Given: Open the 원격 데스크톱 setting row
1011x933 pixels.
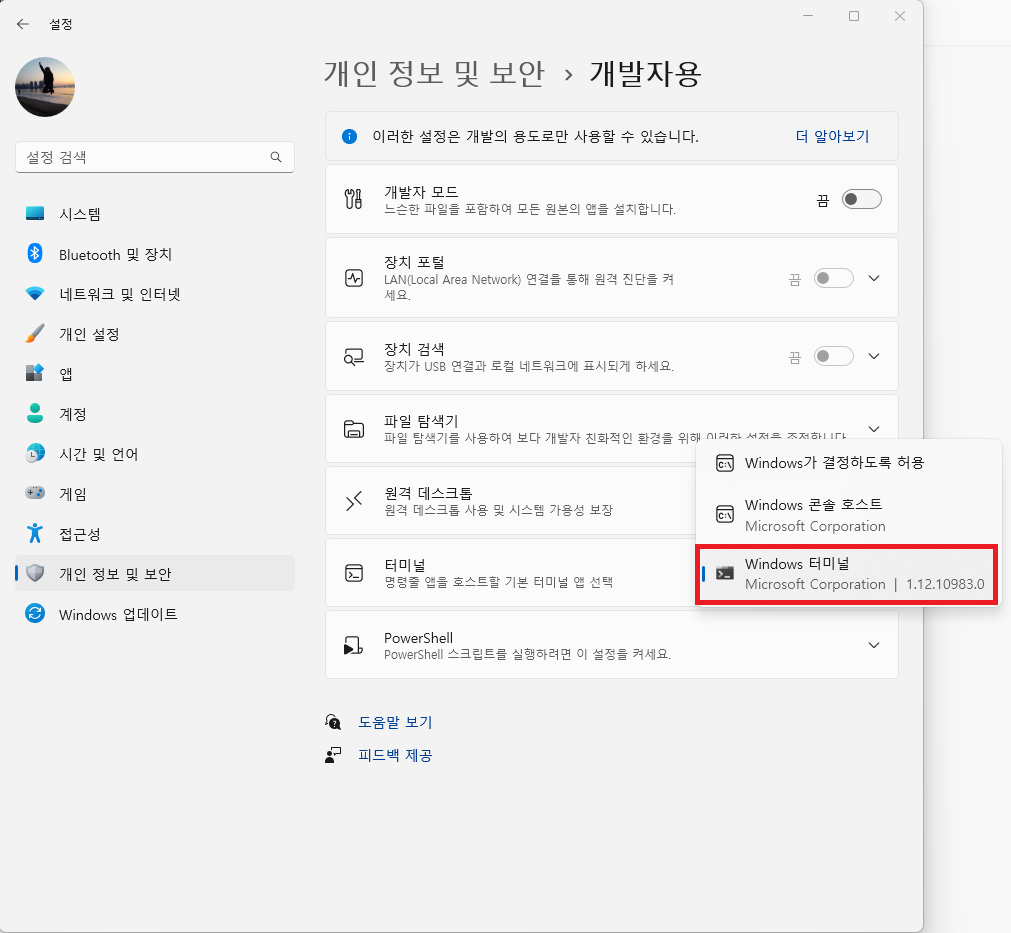Looking at the screenshot, I should (x=511, y=501).
